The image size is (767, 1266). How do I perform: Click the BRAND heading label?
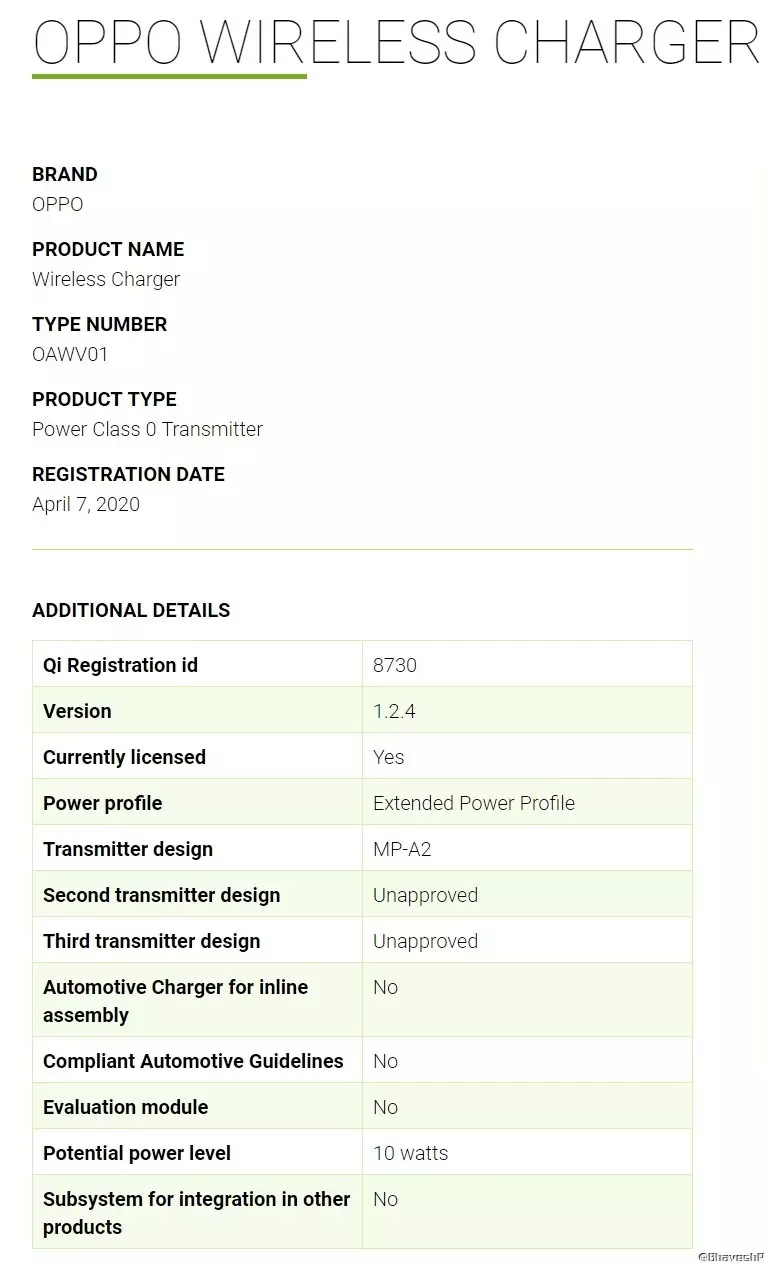tap(65, 174)
